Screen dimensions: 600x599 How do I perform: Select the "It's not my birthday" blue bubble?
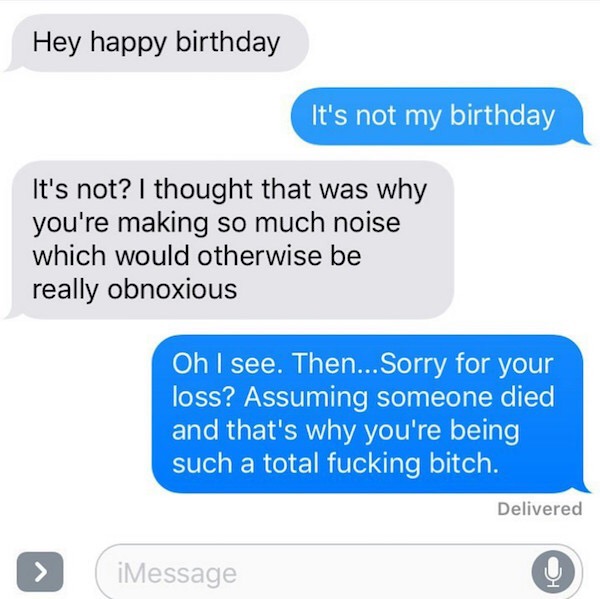[440, 116]
